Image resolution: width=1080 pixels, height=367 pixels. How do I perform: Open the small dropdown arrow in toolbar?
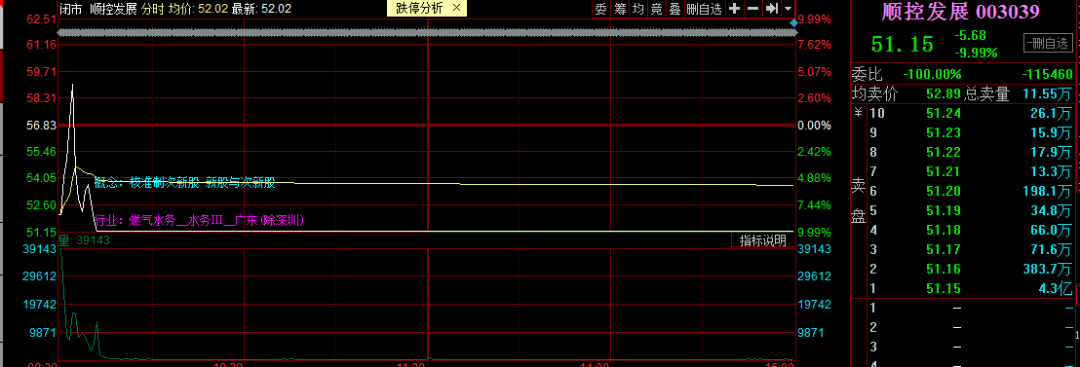[x=788, y=8]
